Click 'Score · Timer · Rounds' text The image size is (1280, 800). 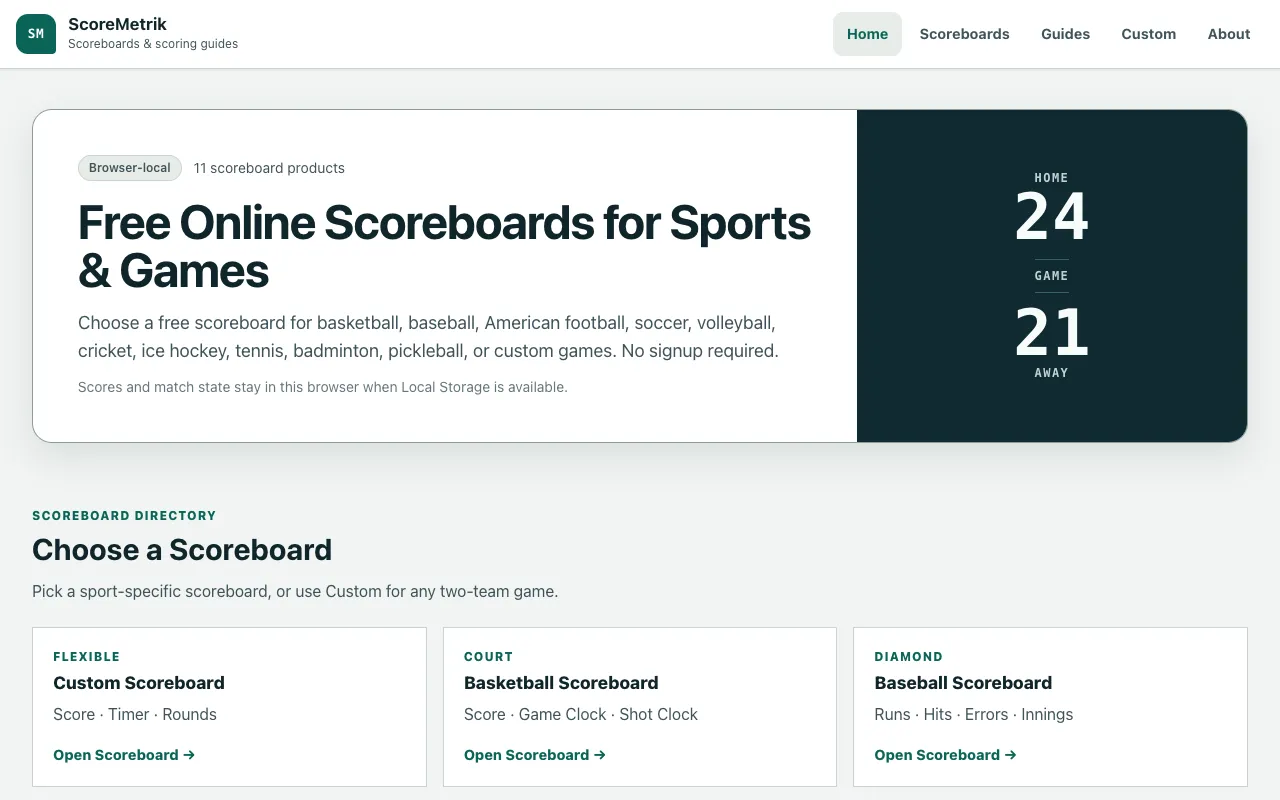pos(135,714)
